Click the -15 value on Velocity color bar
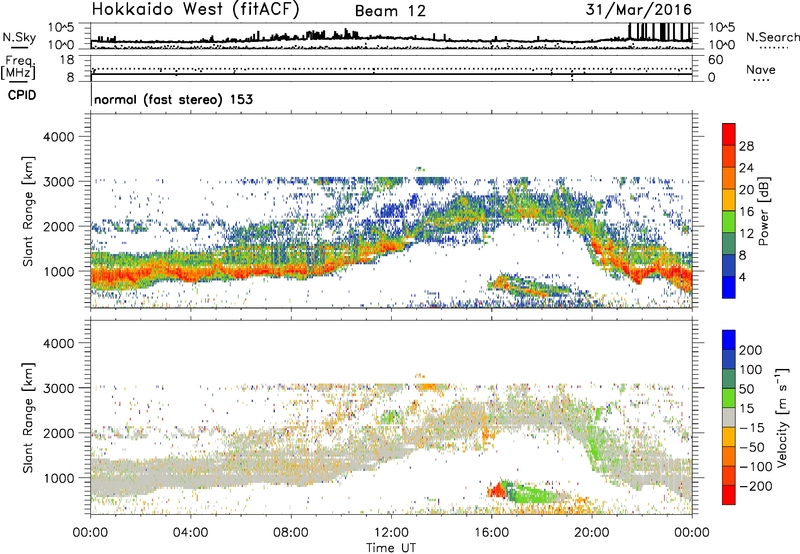 [752, 428]
